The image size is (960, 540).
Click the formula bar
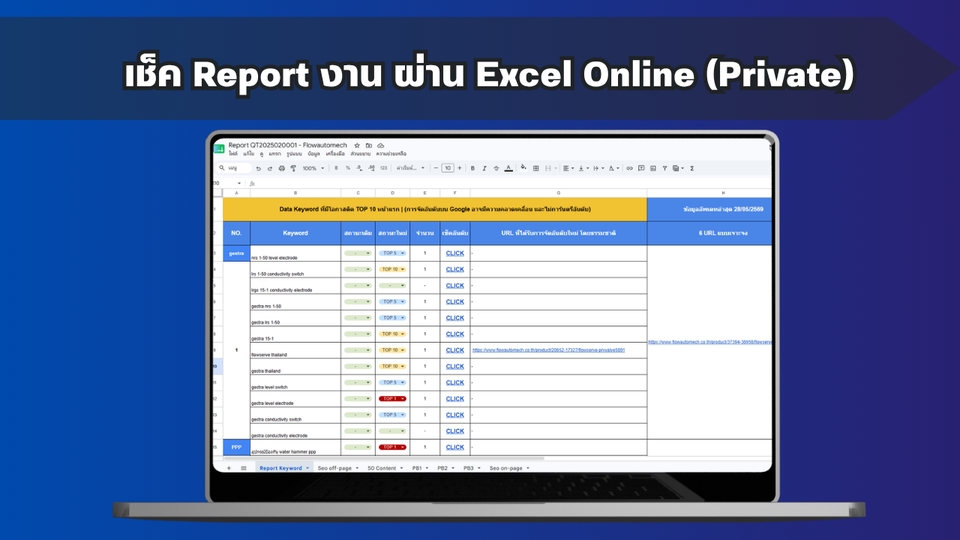tap(511, 183)
